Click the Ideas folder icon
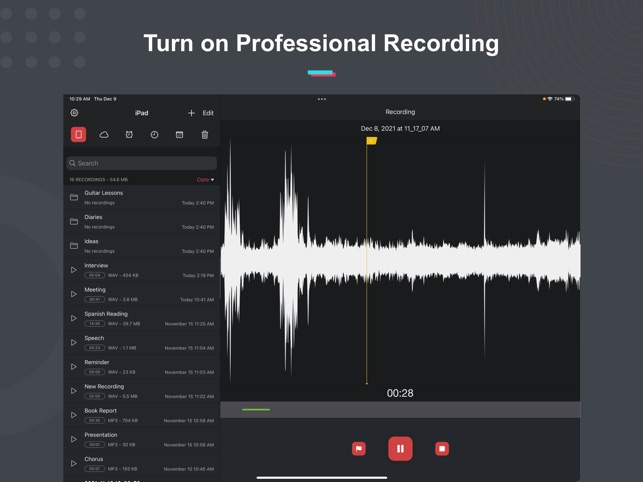 click(74, 246)
